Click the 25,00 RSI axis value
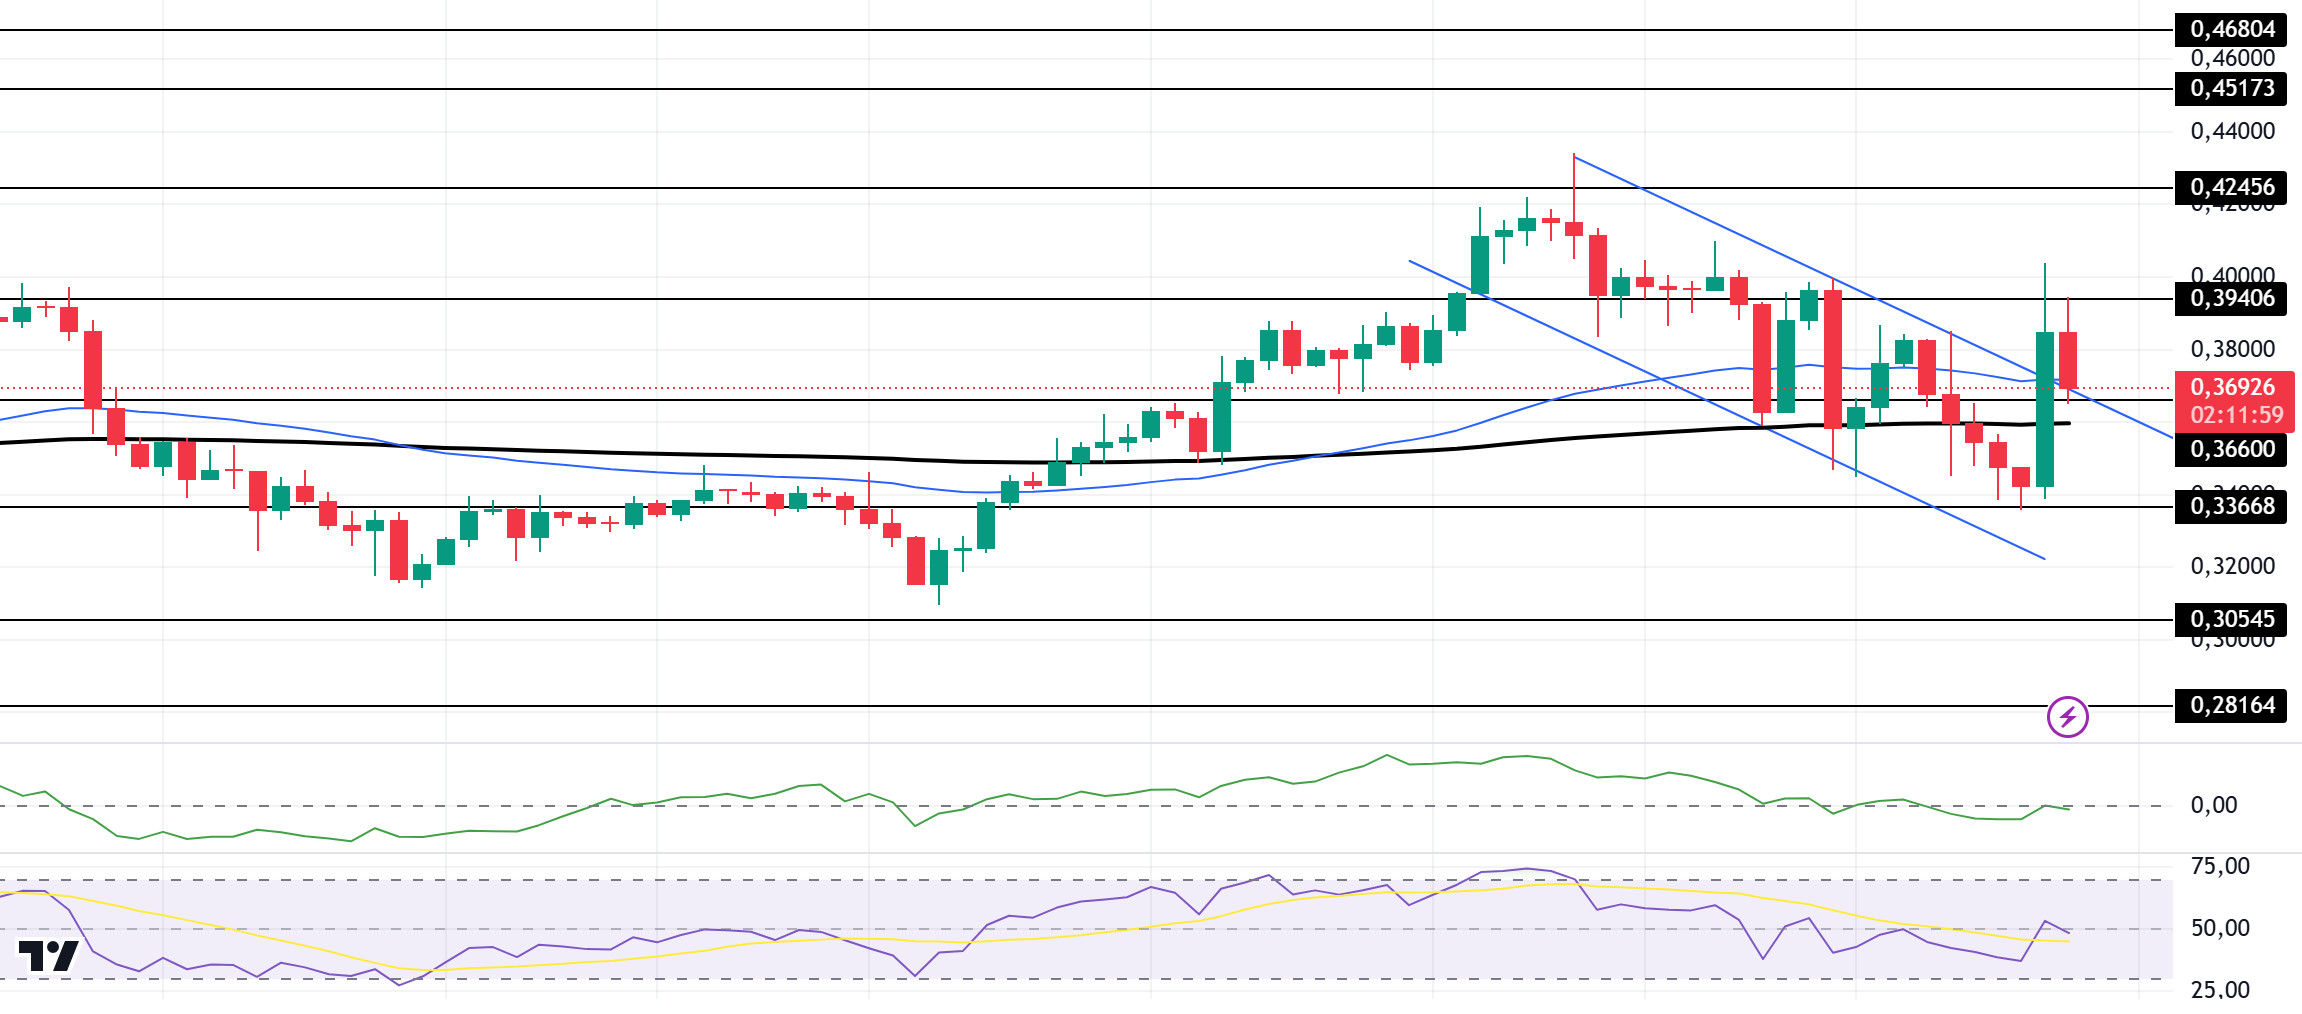This screenshot has width=2302, height=1014. 2220,991
